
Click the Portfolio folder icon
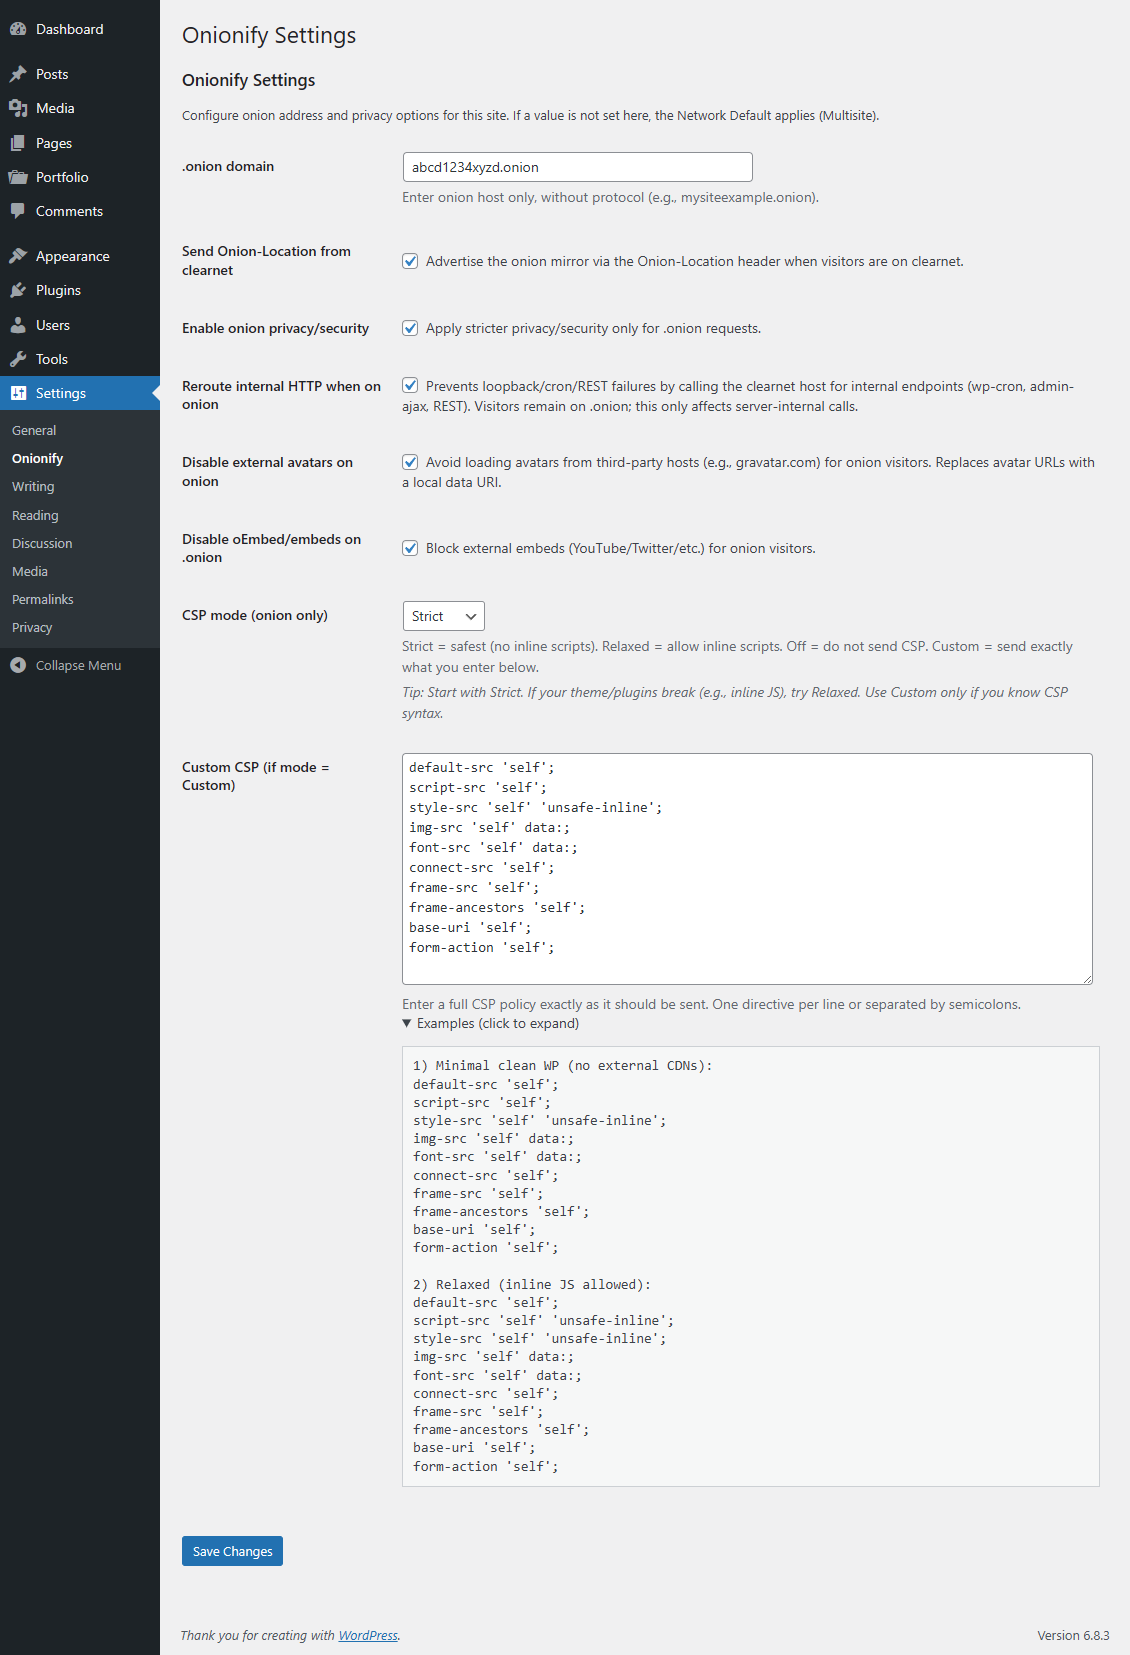[x=18, y=177]
